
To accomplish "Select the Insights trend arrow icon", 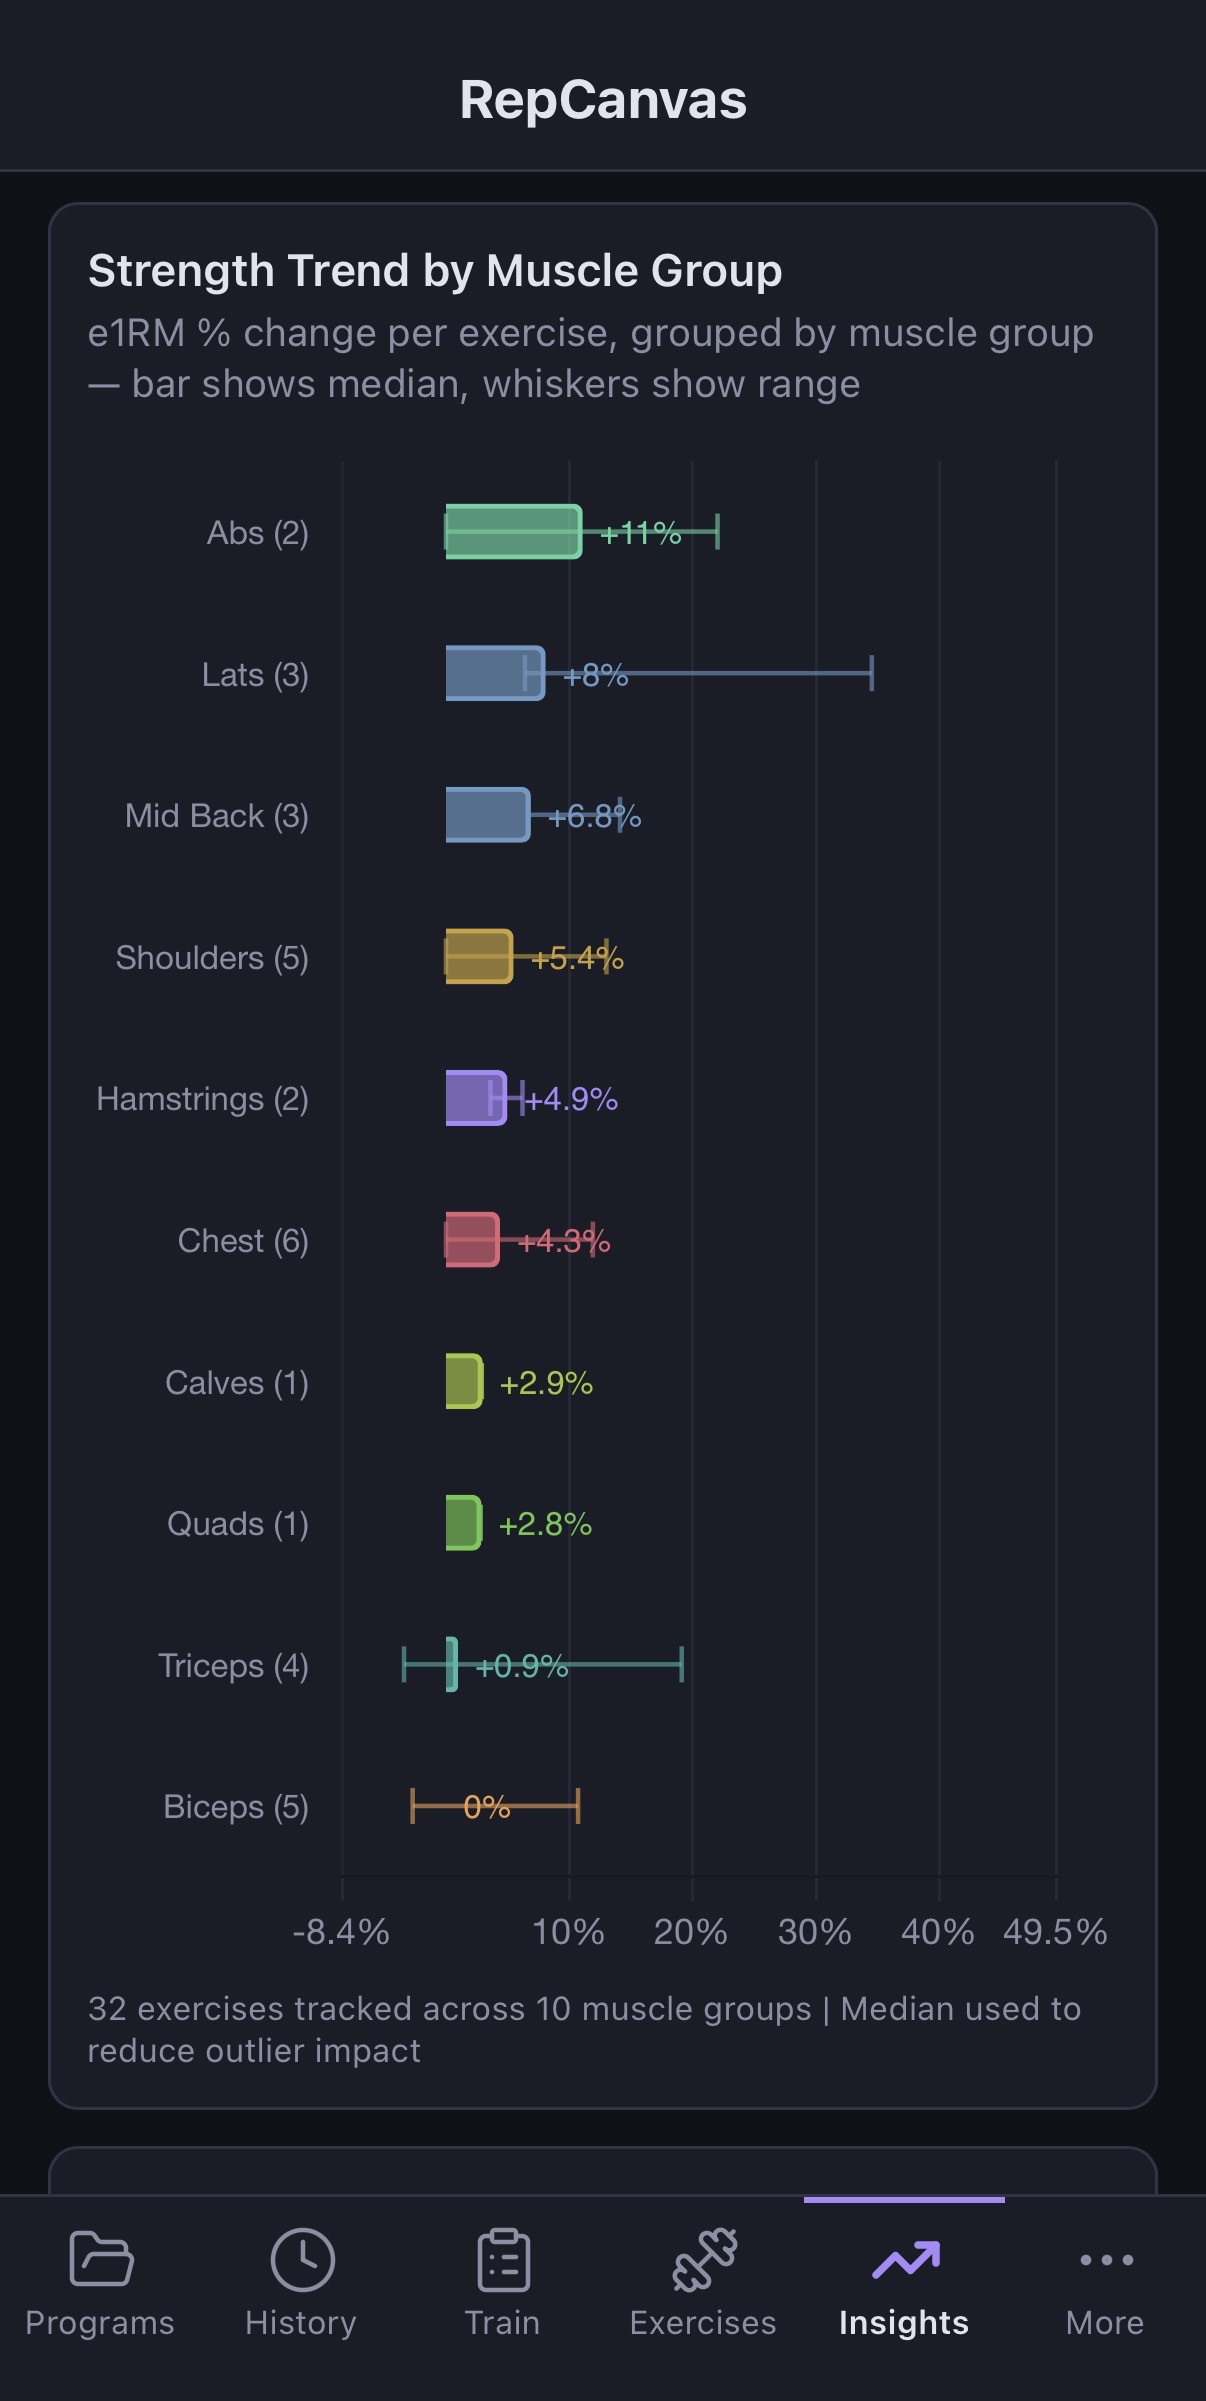I will click(904, 2260).
